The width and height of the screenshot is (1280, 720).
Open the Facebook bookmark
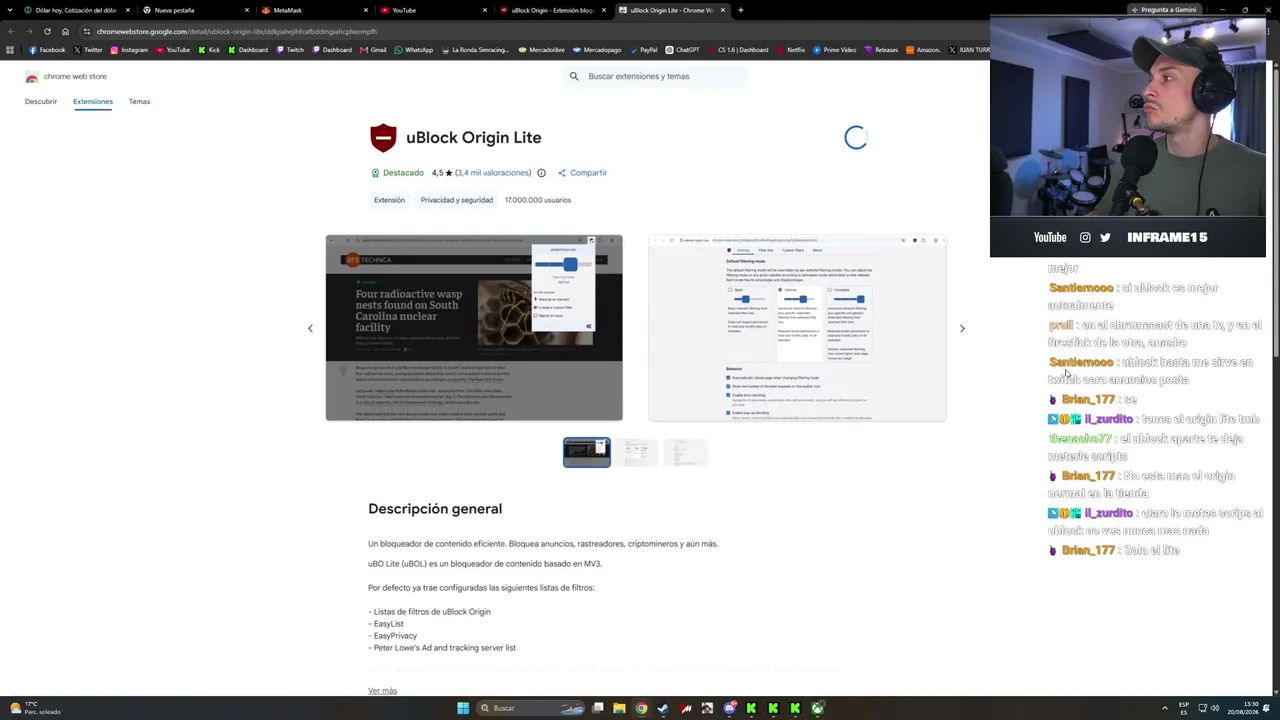tap(47, 50)
